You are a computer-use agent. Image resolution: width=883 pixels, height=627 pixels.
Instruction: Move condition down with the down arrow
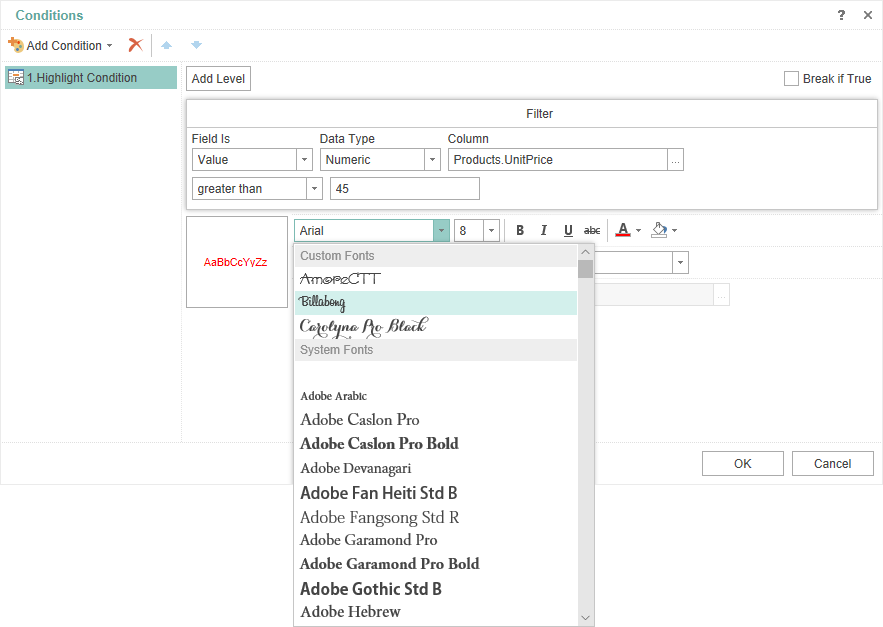196,45
